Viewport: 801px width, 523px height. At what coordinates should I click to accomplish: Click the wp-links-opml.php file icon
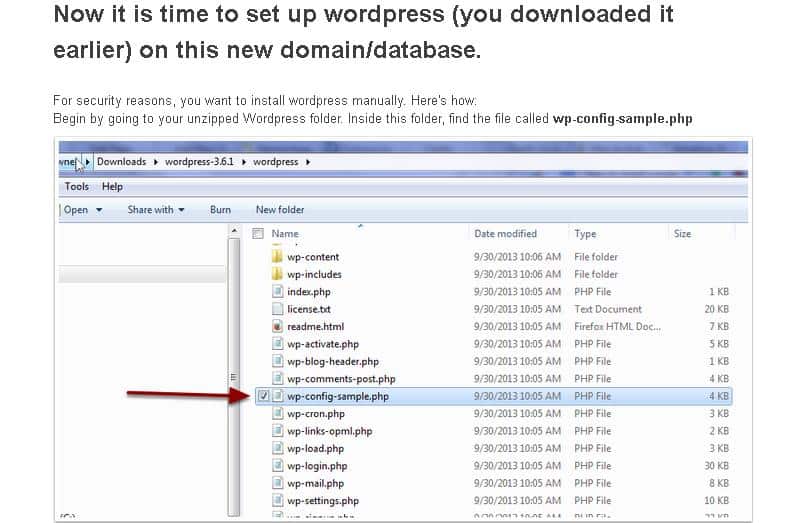pyautogui.click(x=277, y=431)
